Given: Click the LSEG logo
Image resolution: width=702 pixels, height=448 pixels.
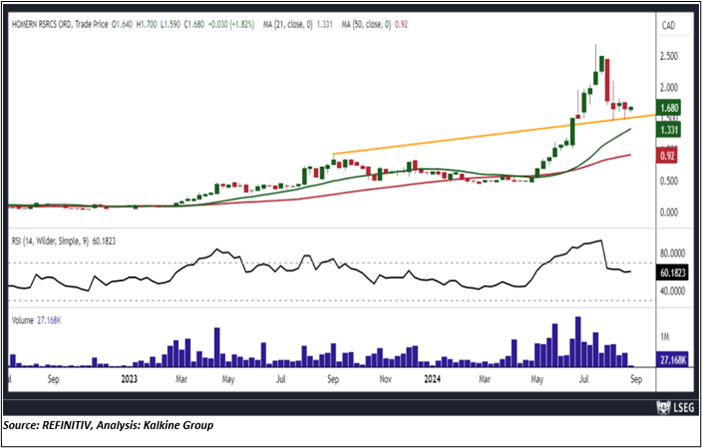Looking at the screenshot, I should click(x=675, y=407).
